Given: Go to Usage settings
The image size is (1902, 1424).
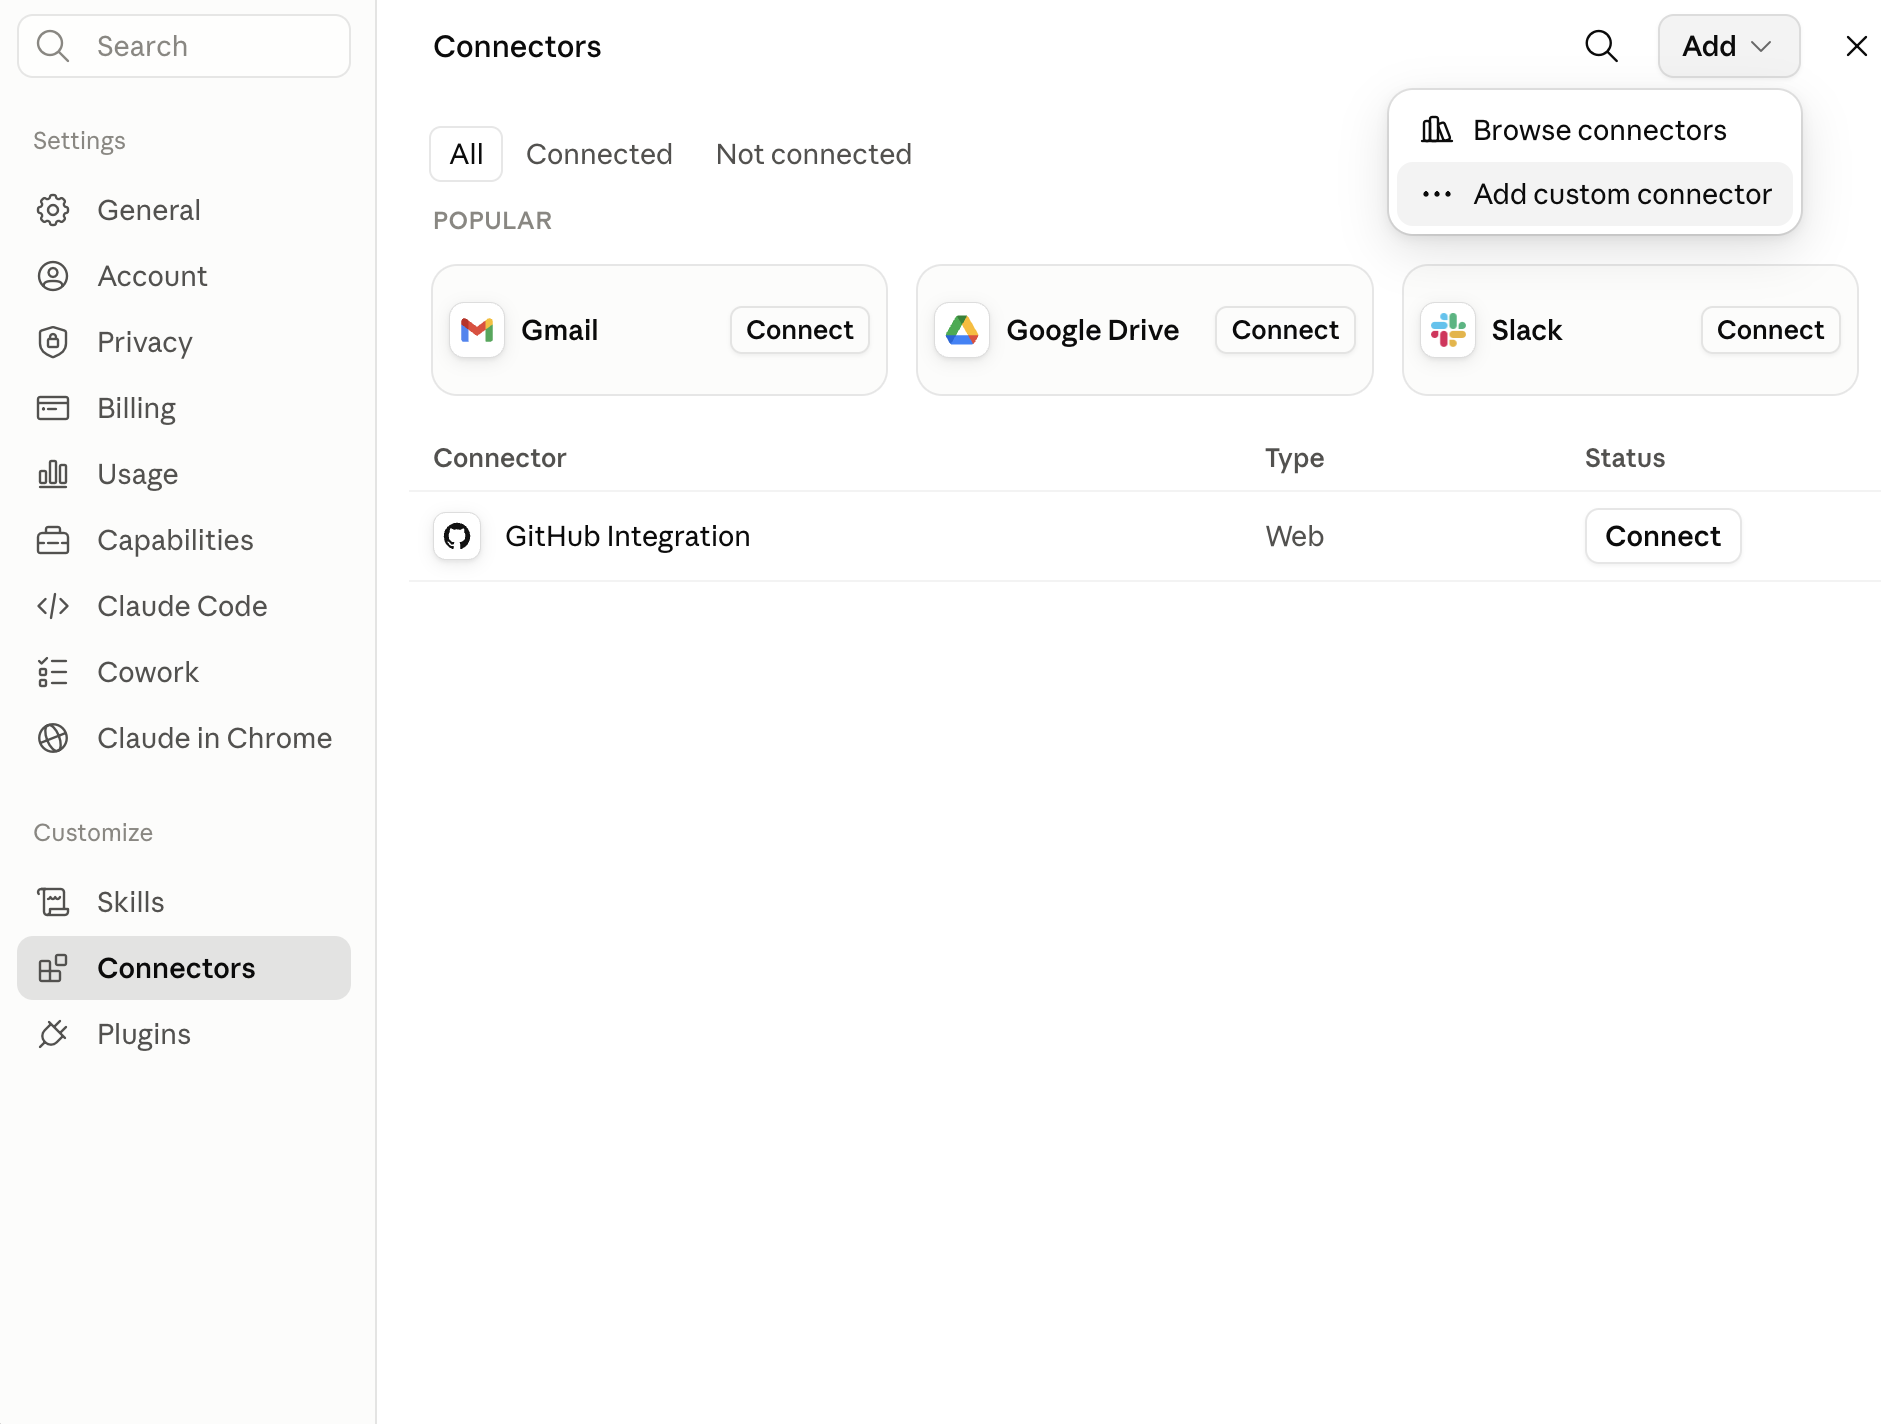Looking at the screenshot, I should pyautogui.click(x=184, y=474).
